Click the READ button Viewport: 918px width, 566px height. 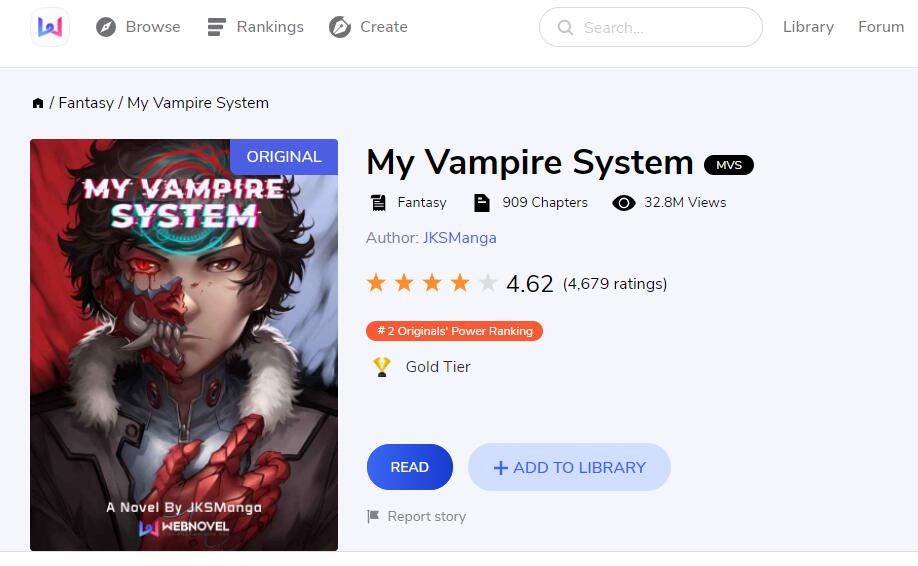[410, 467]
